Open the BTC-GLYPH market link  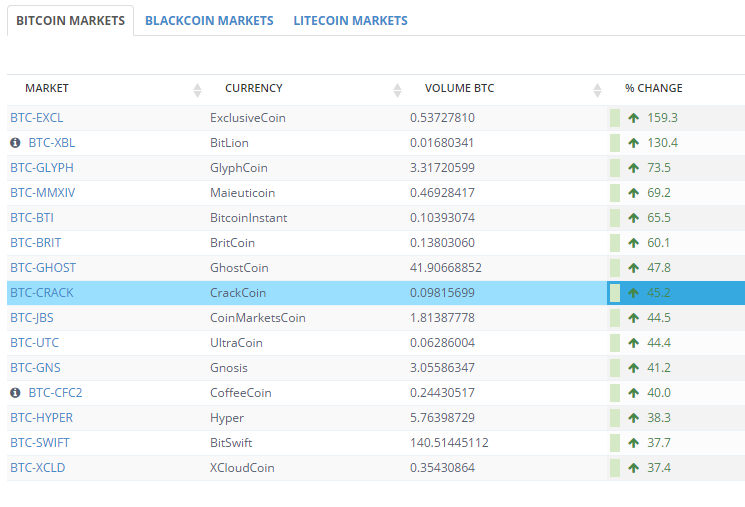(x=42, y=168)
